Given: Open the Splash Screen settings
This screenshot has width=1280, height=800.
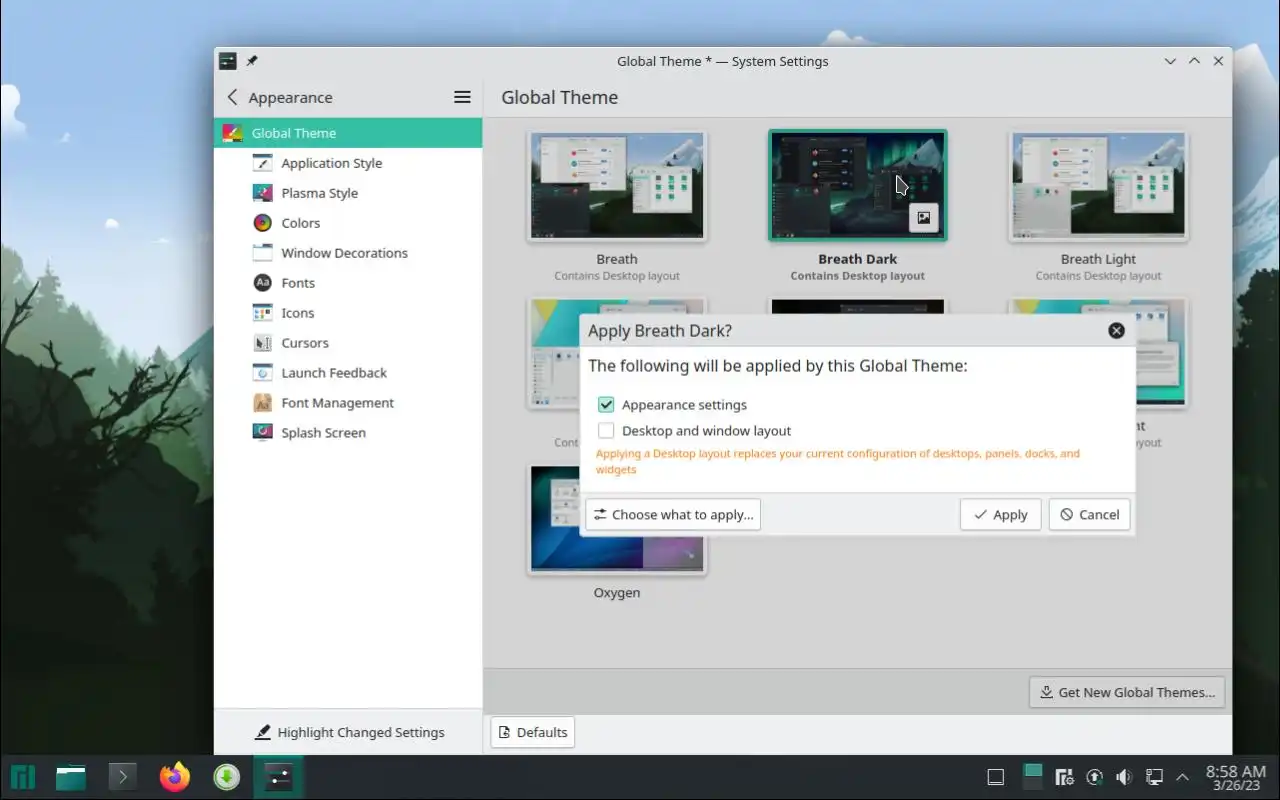Looking at the screenshot, I should click(348, 433).
